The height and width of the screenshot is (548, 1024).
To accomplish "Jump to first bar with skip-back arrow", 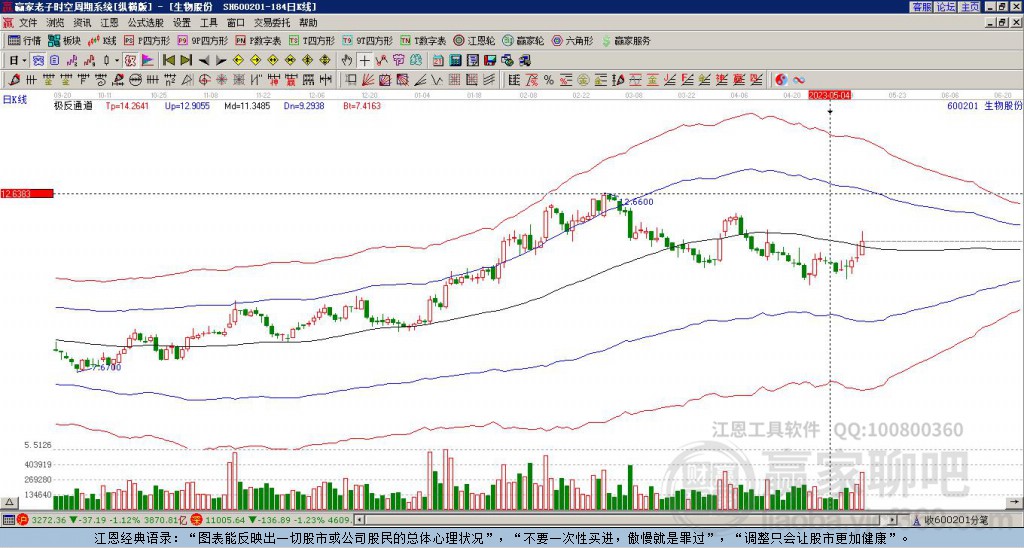I will [x=168, y=61].
